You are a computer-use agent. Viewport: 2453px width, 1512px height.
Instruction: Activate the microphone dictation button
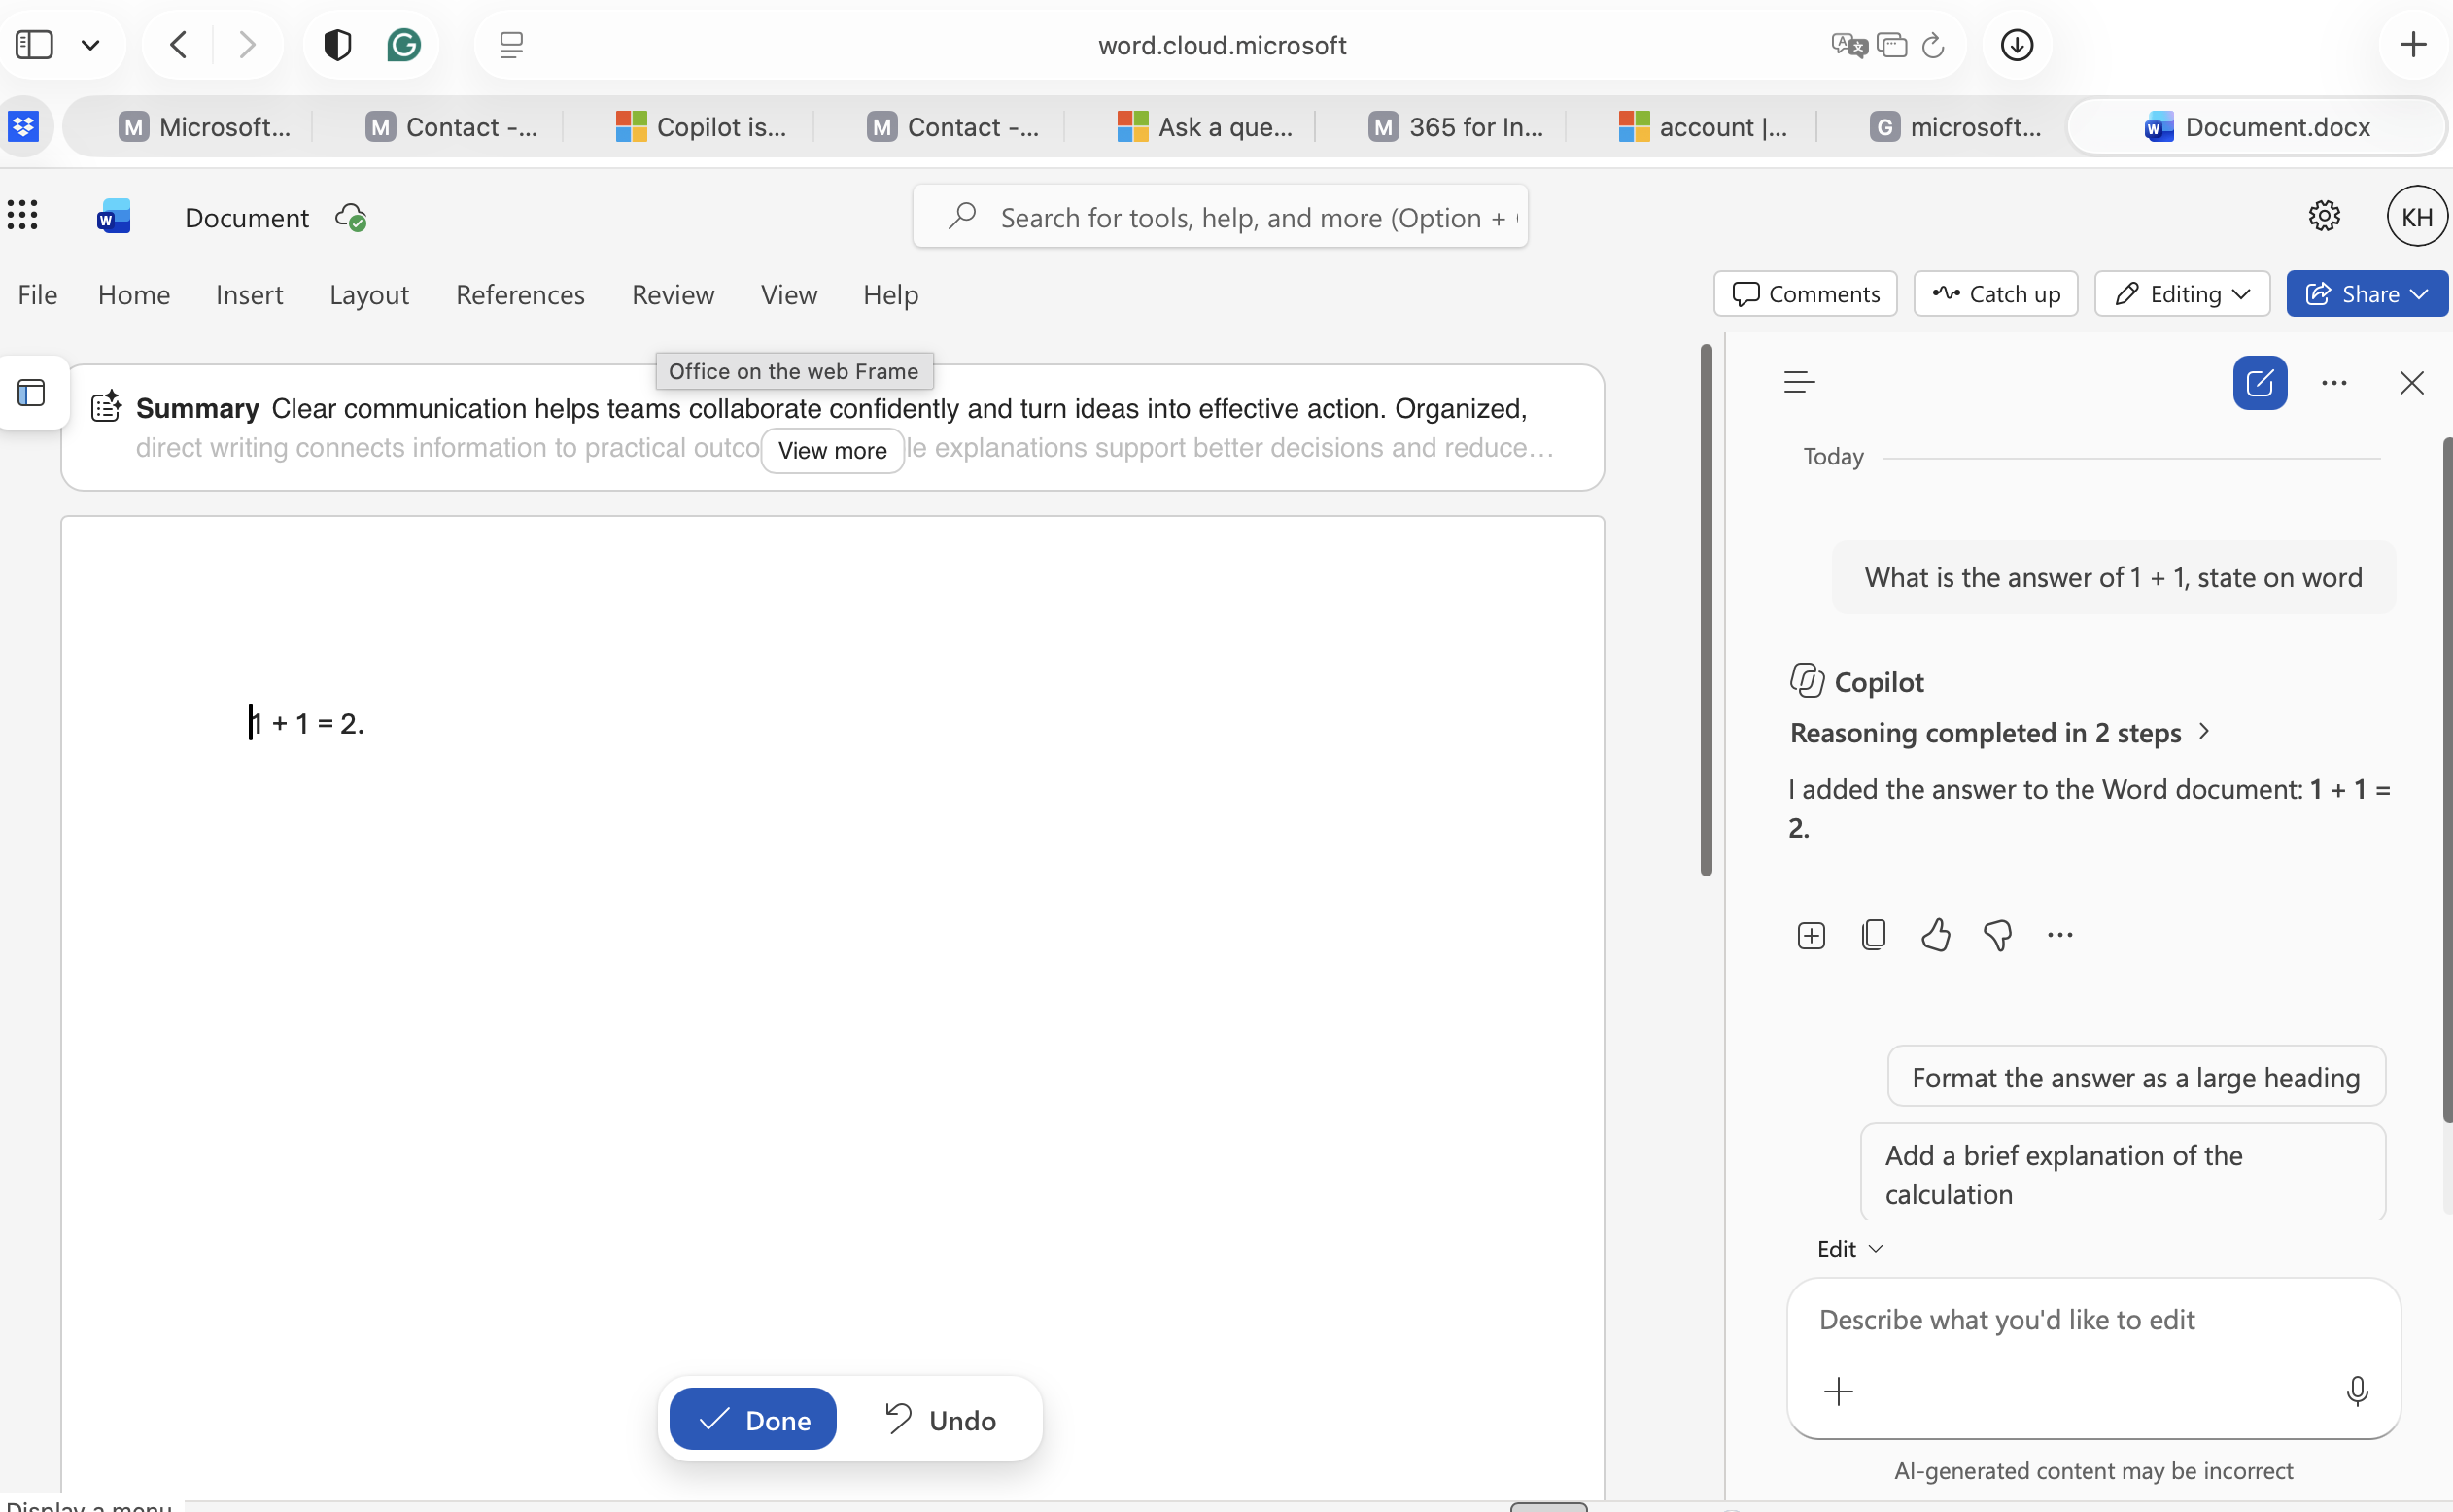point(2356,1391)
